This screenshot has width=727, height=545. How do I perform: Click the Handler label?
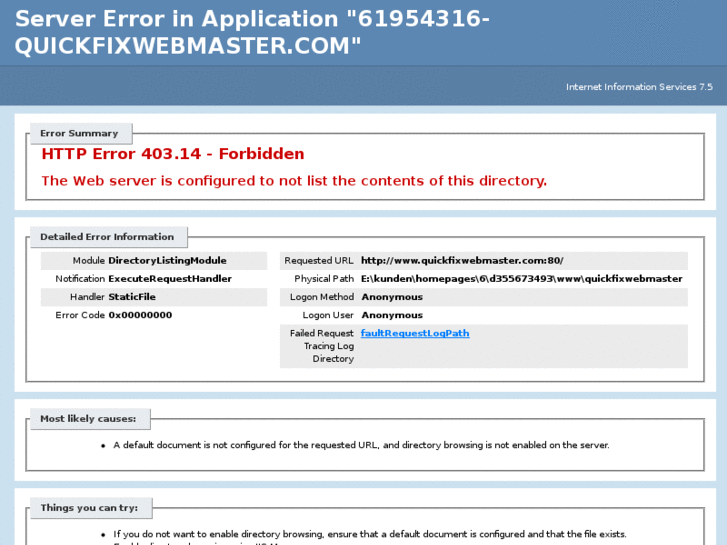coord(87,297)
